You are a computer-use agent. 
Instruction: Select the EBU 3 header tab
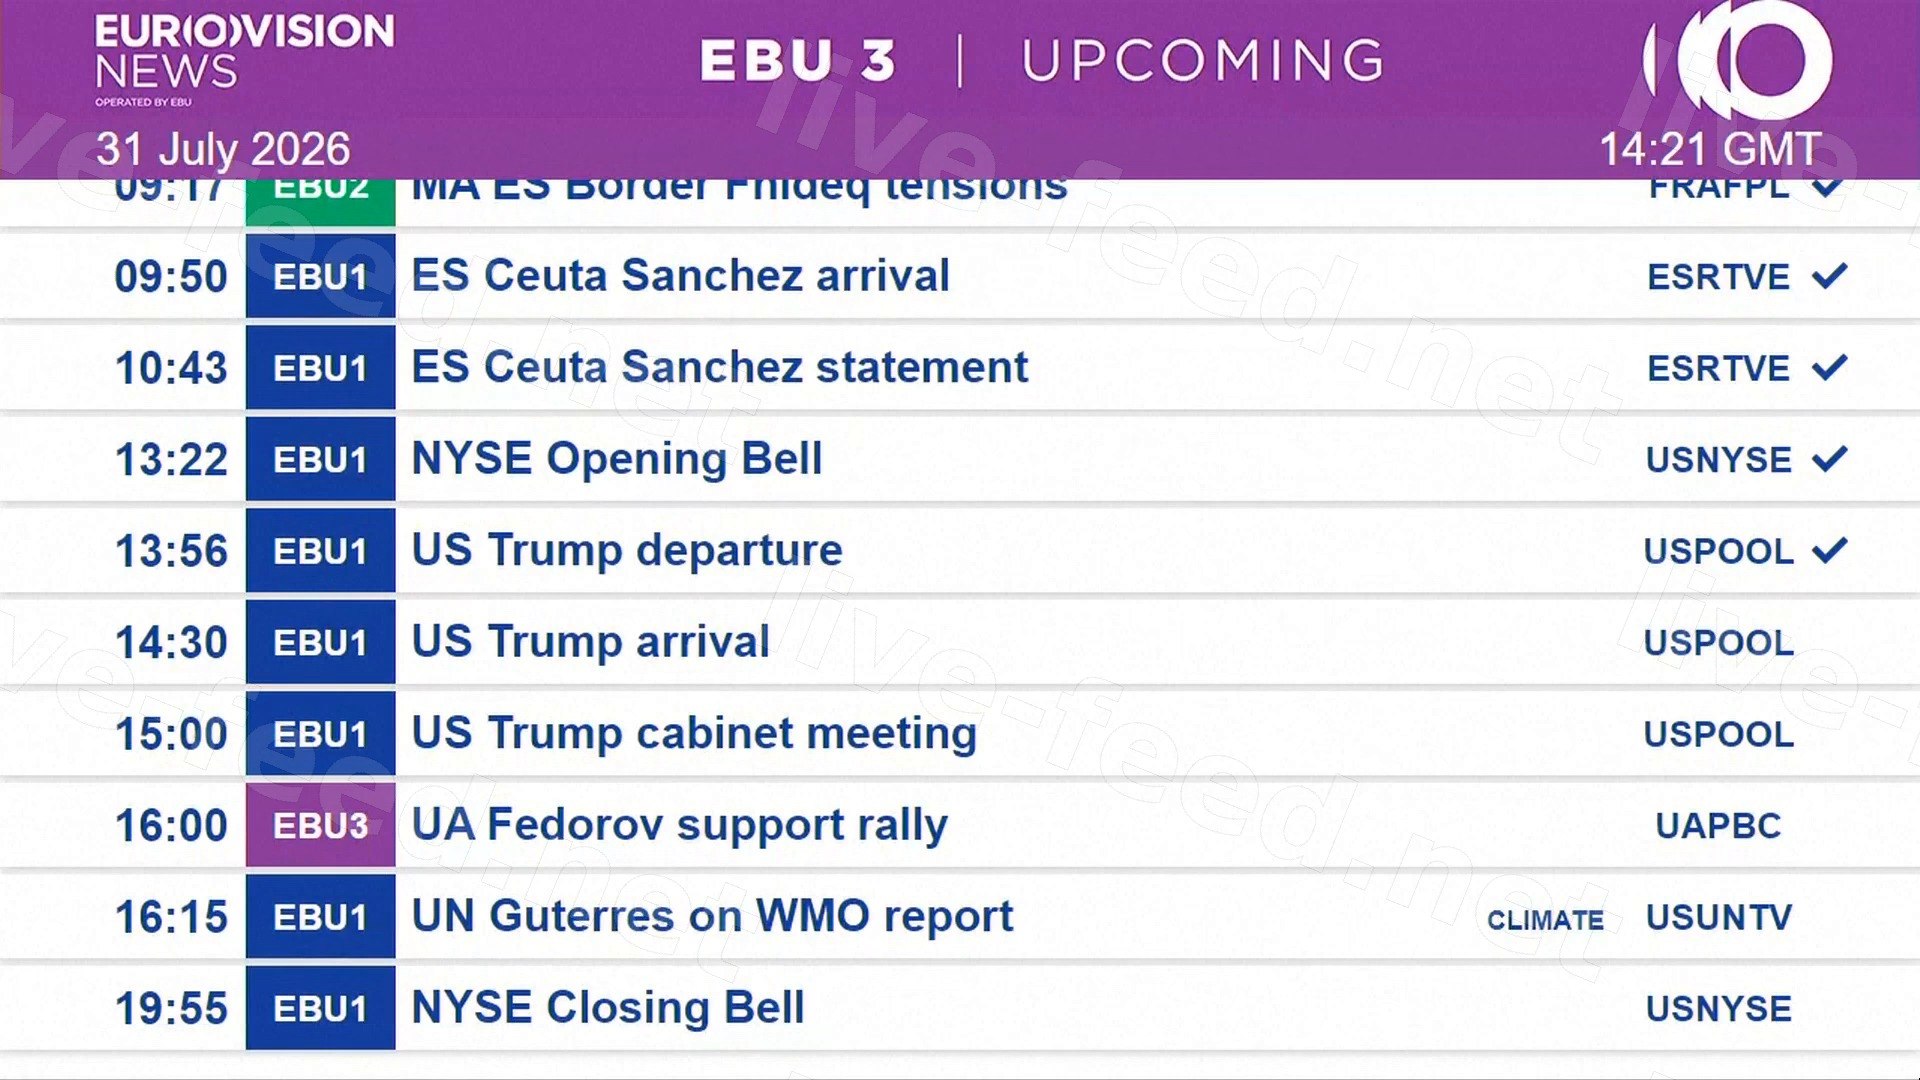coord(798,60)
